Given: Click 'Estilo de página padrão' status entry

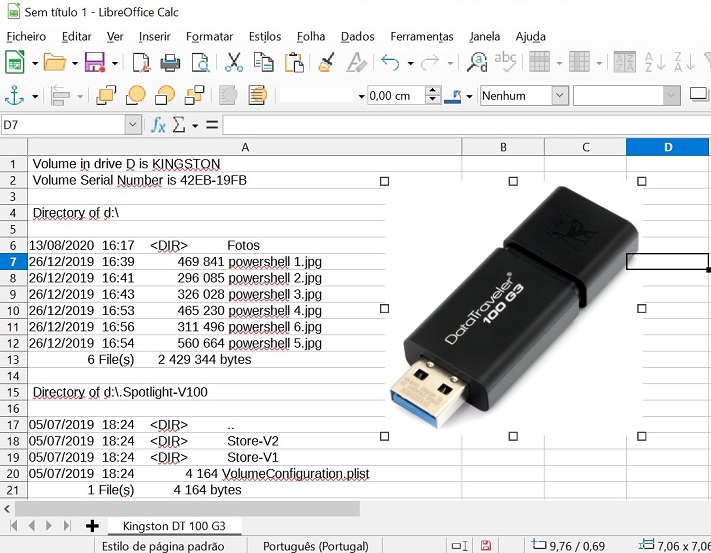Looking at the screenshot, I should click(x=163, y=546).
